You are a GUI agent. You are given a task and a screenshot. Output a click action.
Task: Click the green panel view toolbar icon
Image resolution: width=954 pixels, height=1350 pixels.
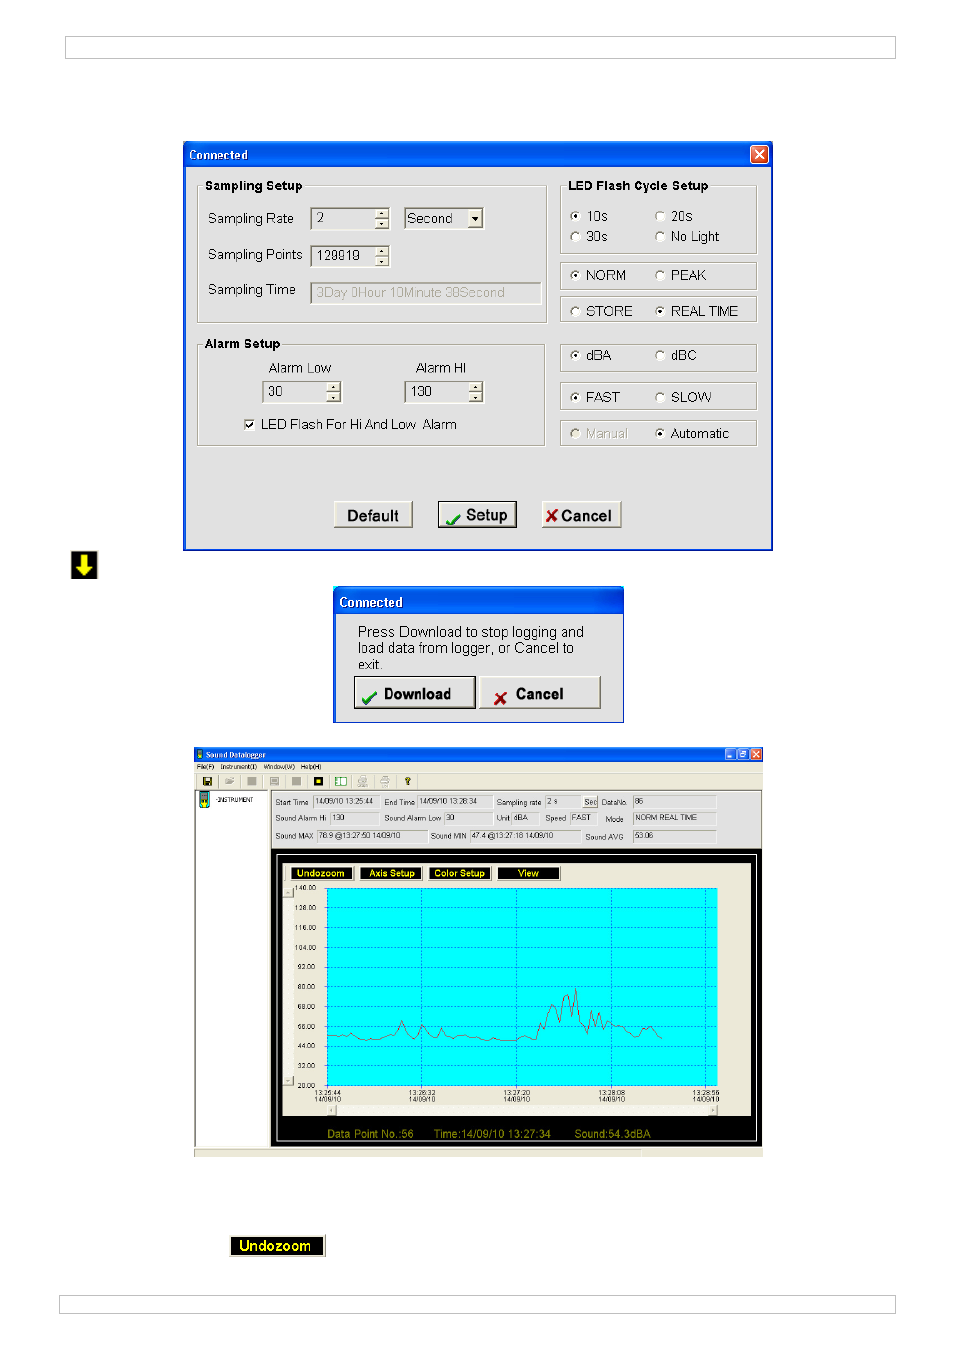[340, 781]
